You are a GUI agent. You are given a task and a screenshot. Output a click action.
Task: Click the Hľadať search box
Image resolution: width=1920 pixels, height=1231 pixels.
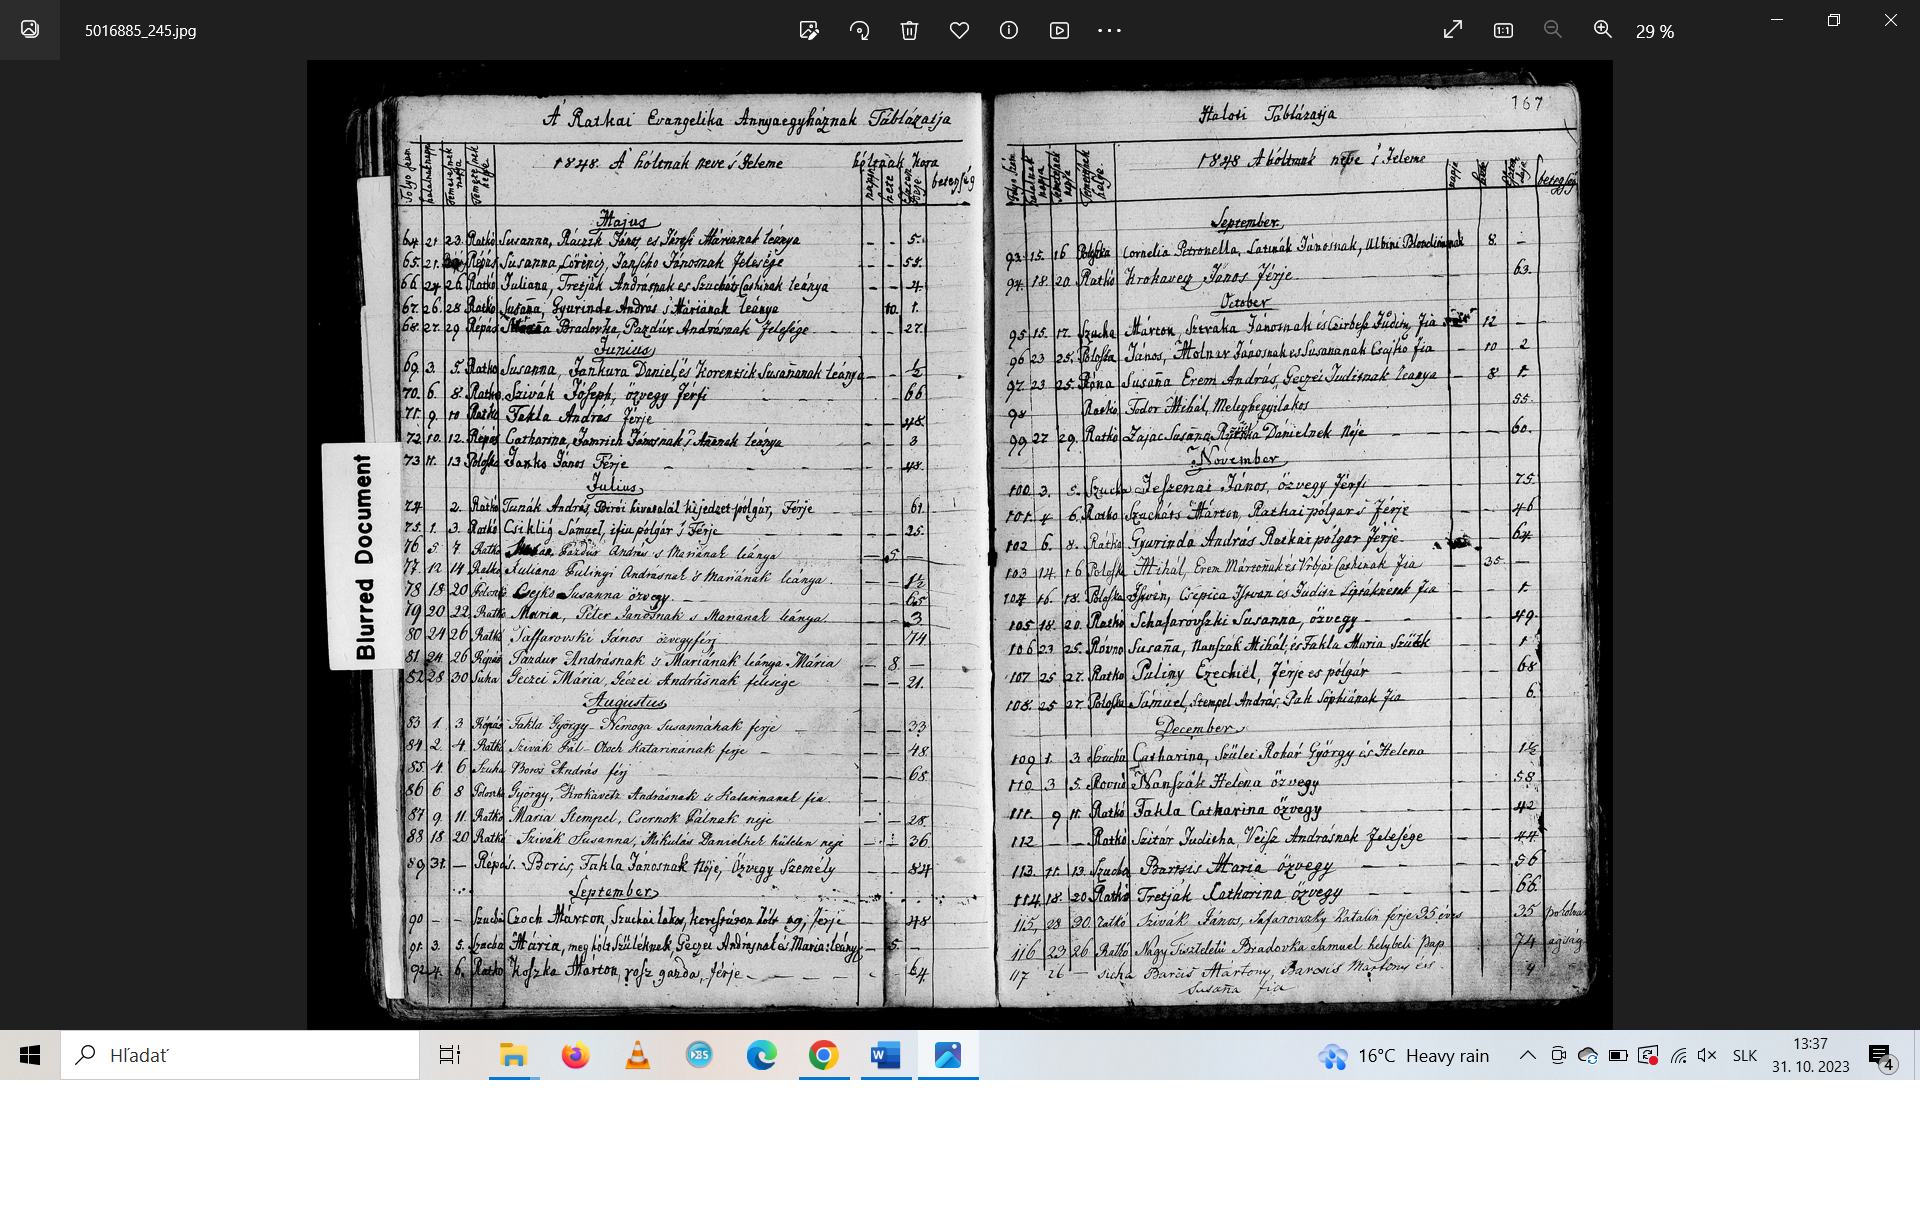240,1055
